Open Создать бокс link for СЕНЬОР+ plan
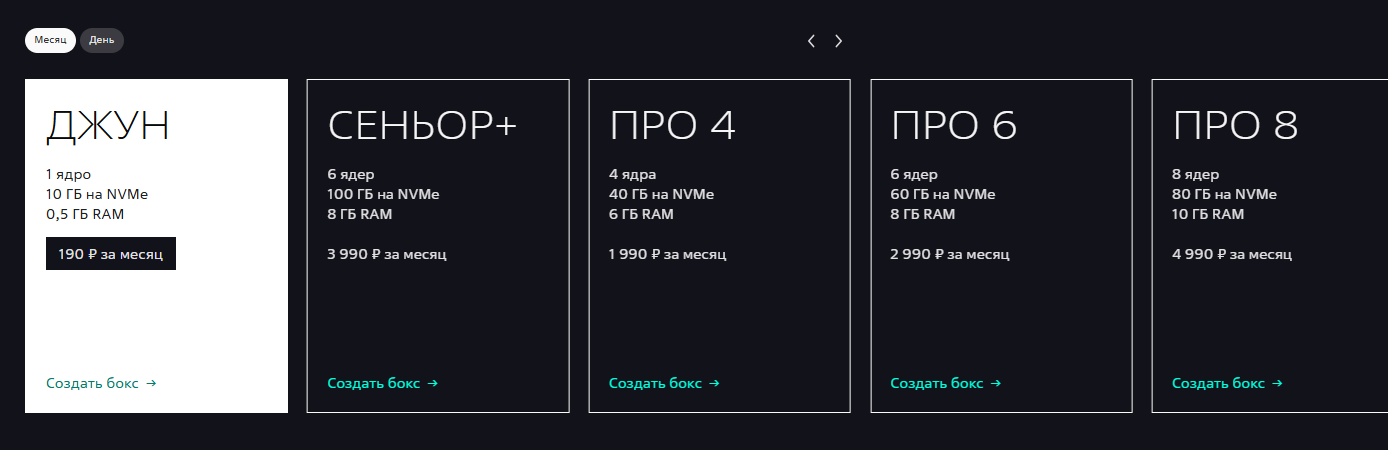This screenshot has height=450, width=1388. 374,383
